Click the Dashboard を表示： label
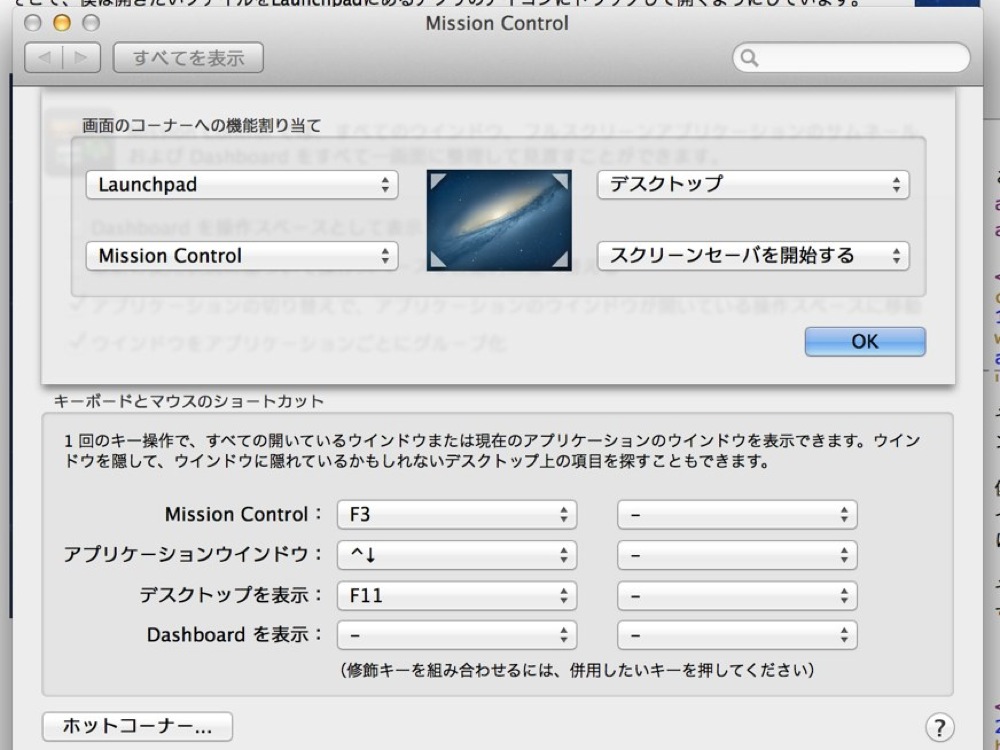 click(x=235, y=635)
